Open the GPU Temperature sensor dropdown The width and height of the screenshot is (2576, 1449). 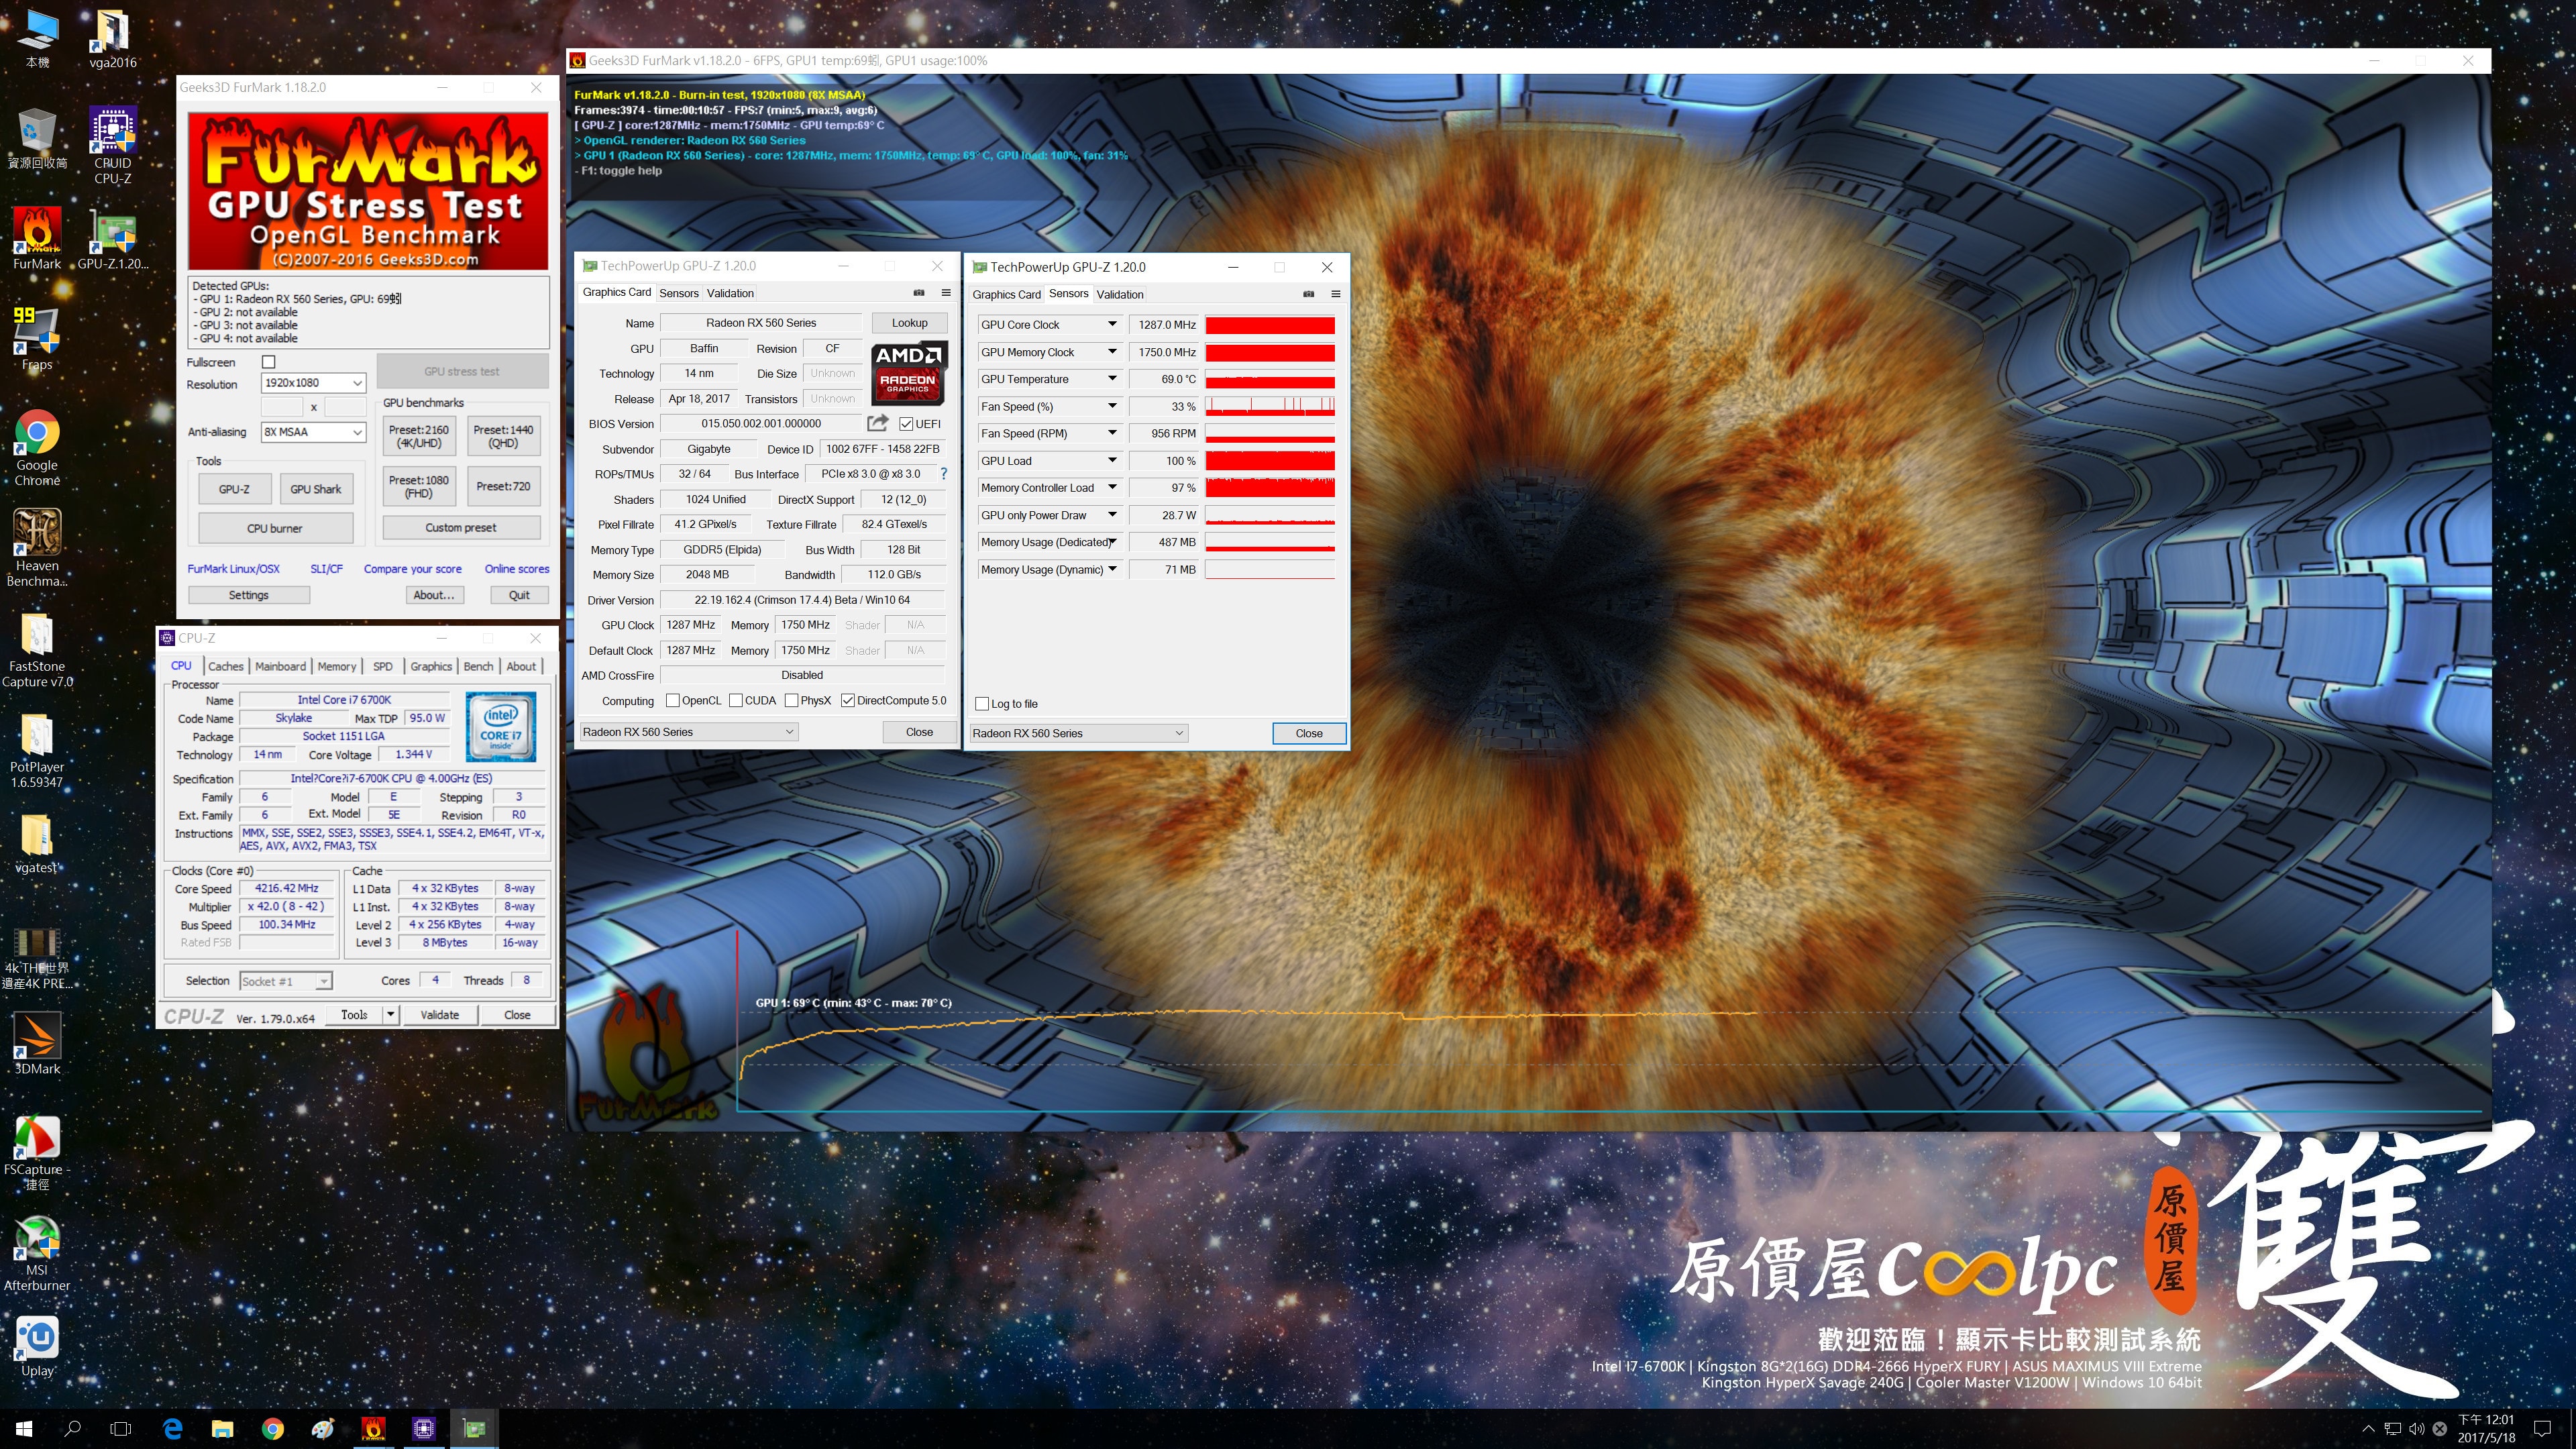[1111, 379]
